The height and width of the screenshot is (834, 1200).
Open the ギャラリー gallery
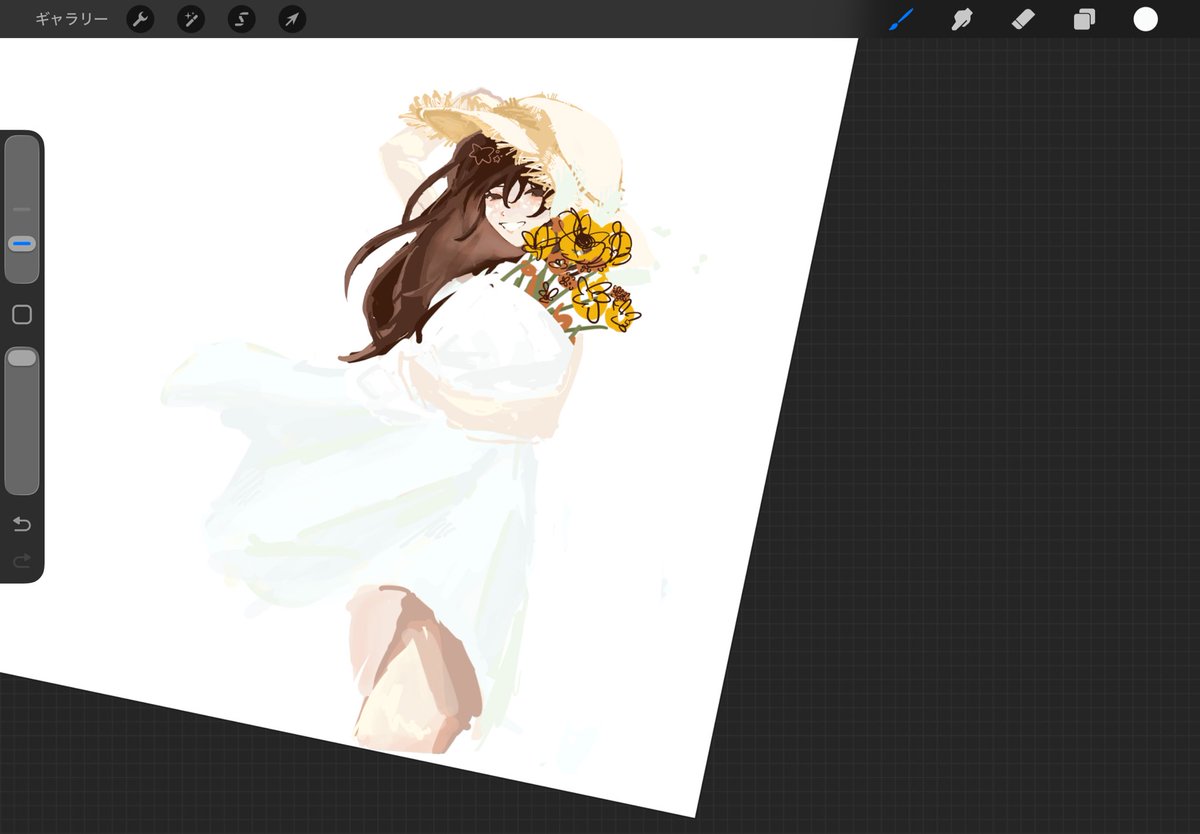point(71,19)
